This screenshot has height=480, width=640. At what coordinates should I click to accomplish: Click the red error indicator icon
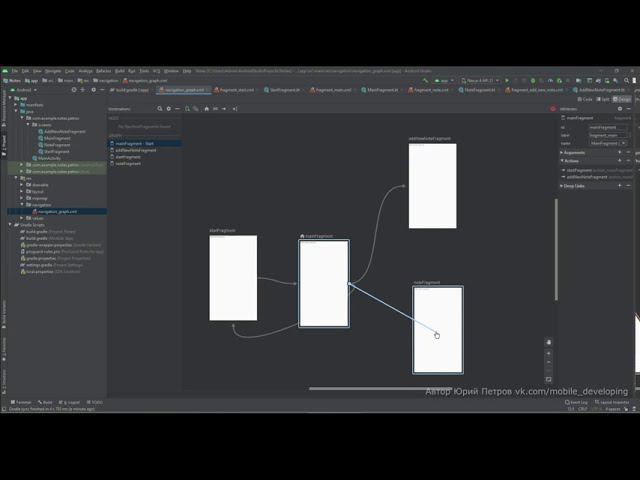coord(553,109)
